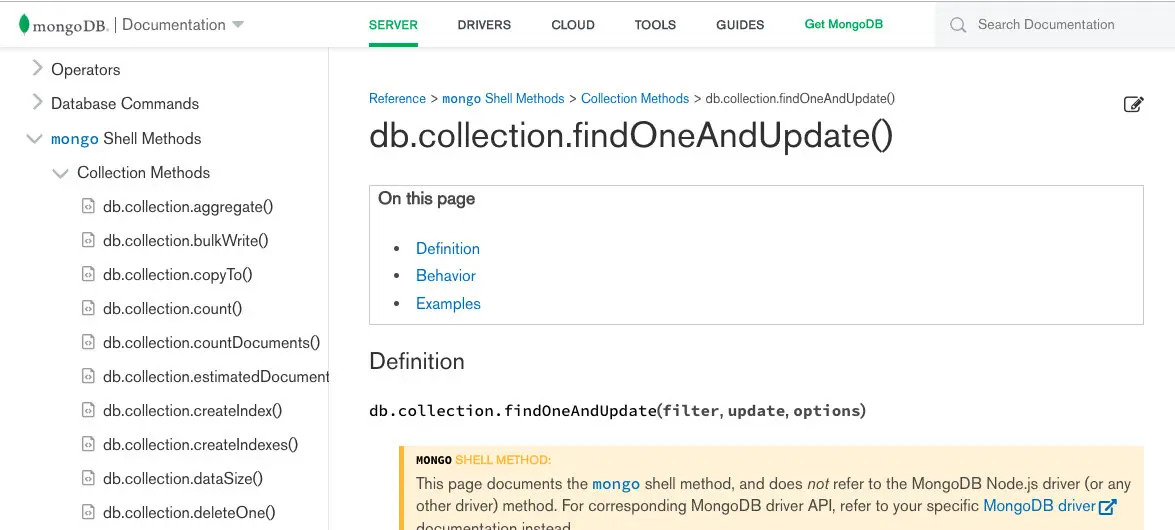Open db.collection.bulkWrite() sidebar link

pos(186,241)
